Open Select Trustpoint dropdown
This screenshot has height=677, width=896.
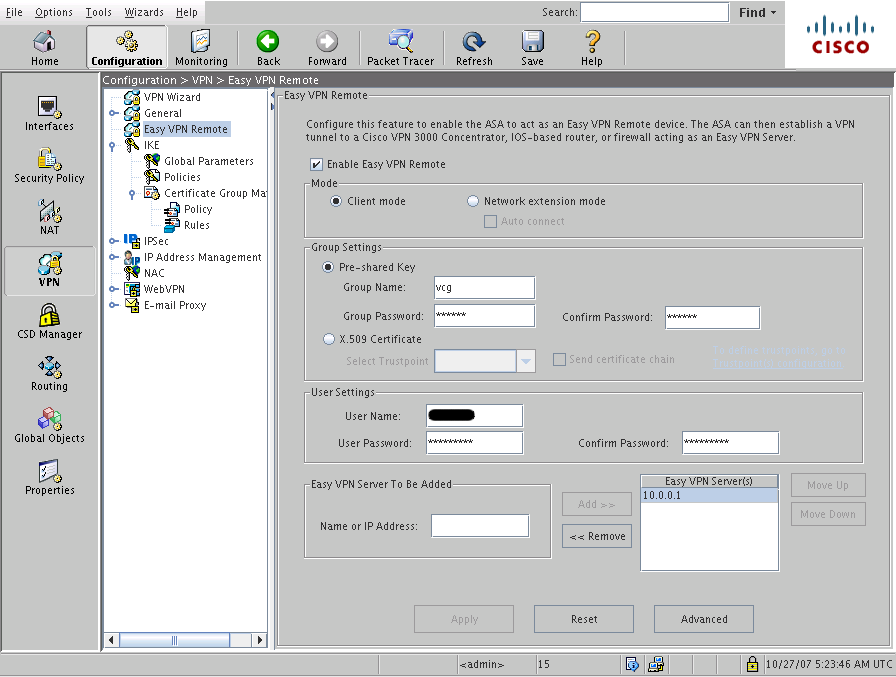(526, 361)
